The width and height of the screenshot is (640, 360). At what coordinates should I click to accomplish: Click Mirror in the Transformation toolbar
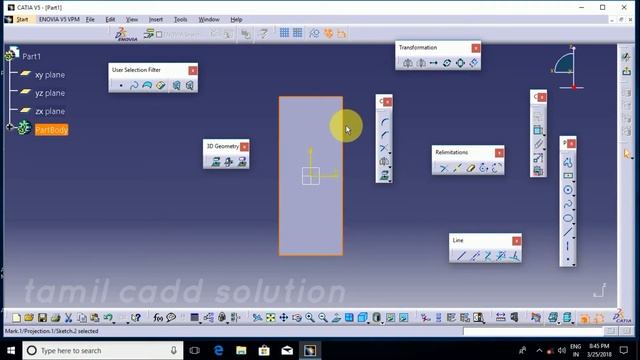point(407,63)
